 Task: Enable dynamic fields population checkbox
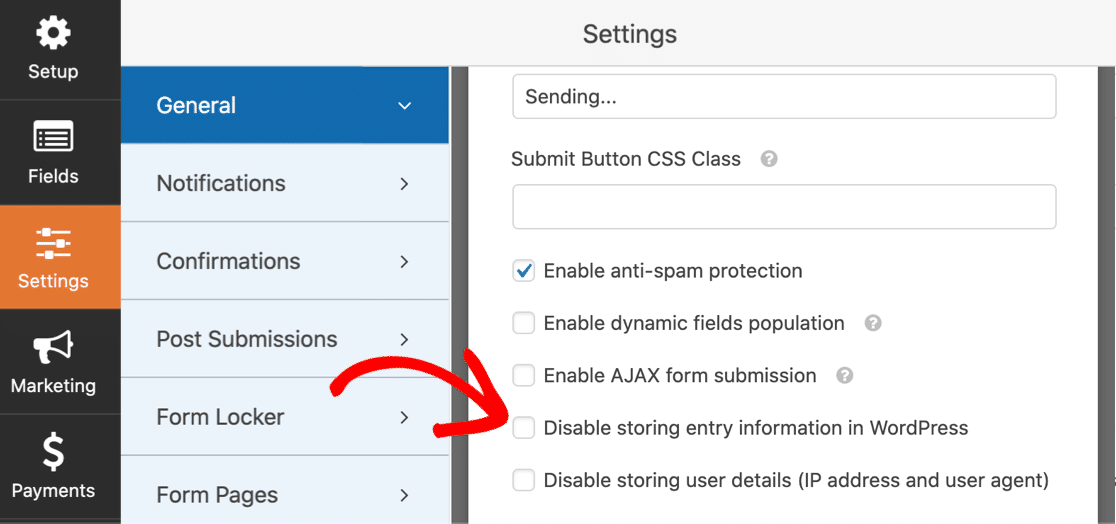click(524, 323)
